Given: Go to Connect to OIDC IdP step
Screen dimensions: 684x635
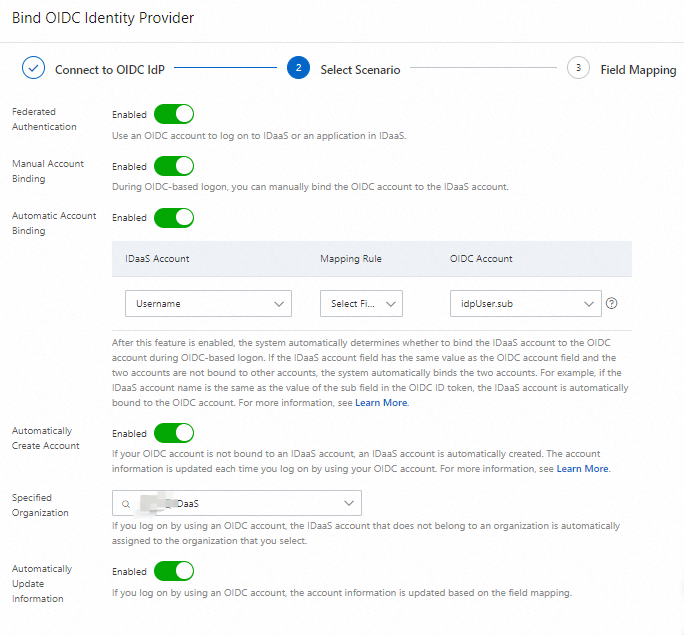Looking at the screenshot, I should [x=109, y=70].
